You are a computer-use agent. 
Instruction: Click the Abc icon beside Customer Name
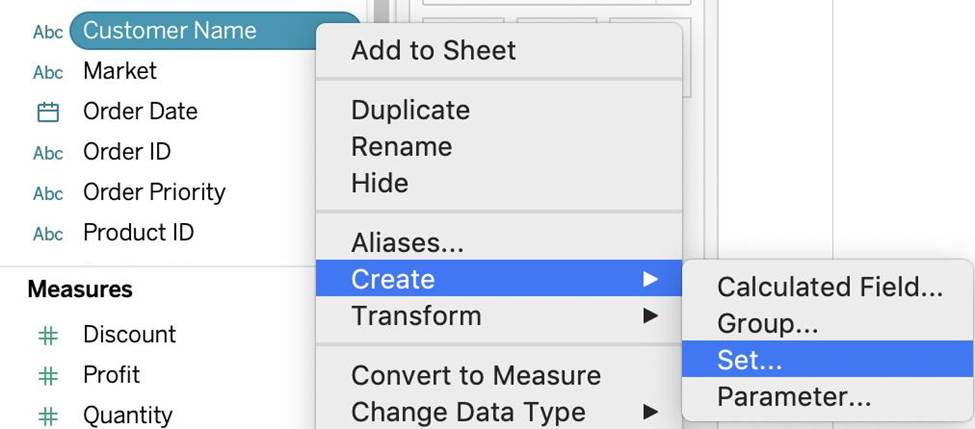48,32
